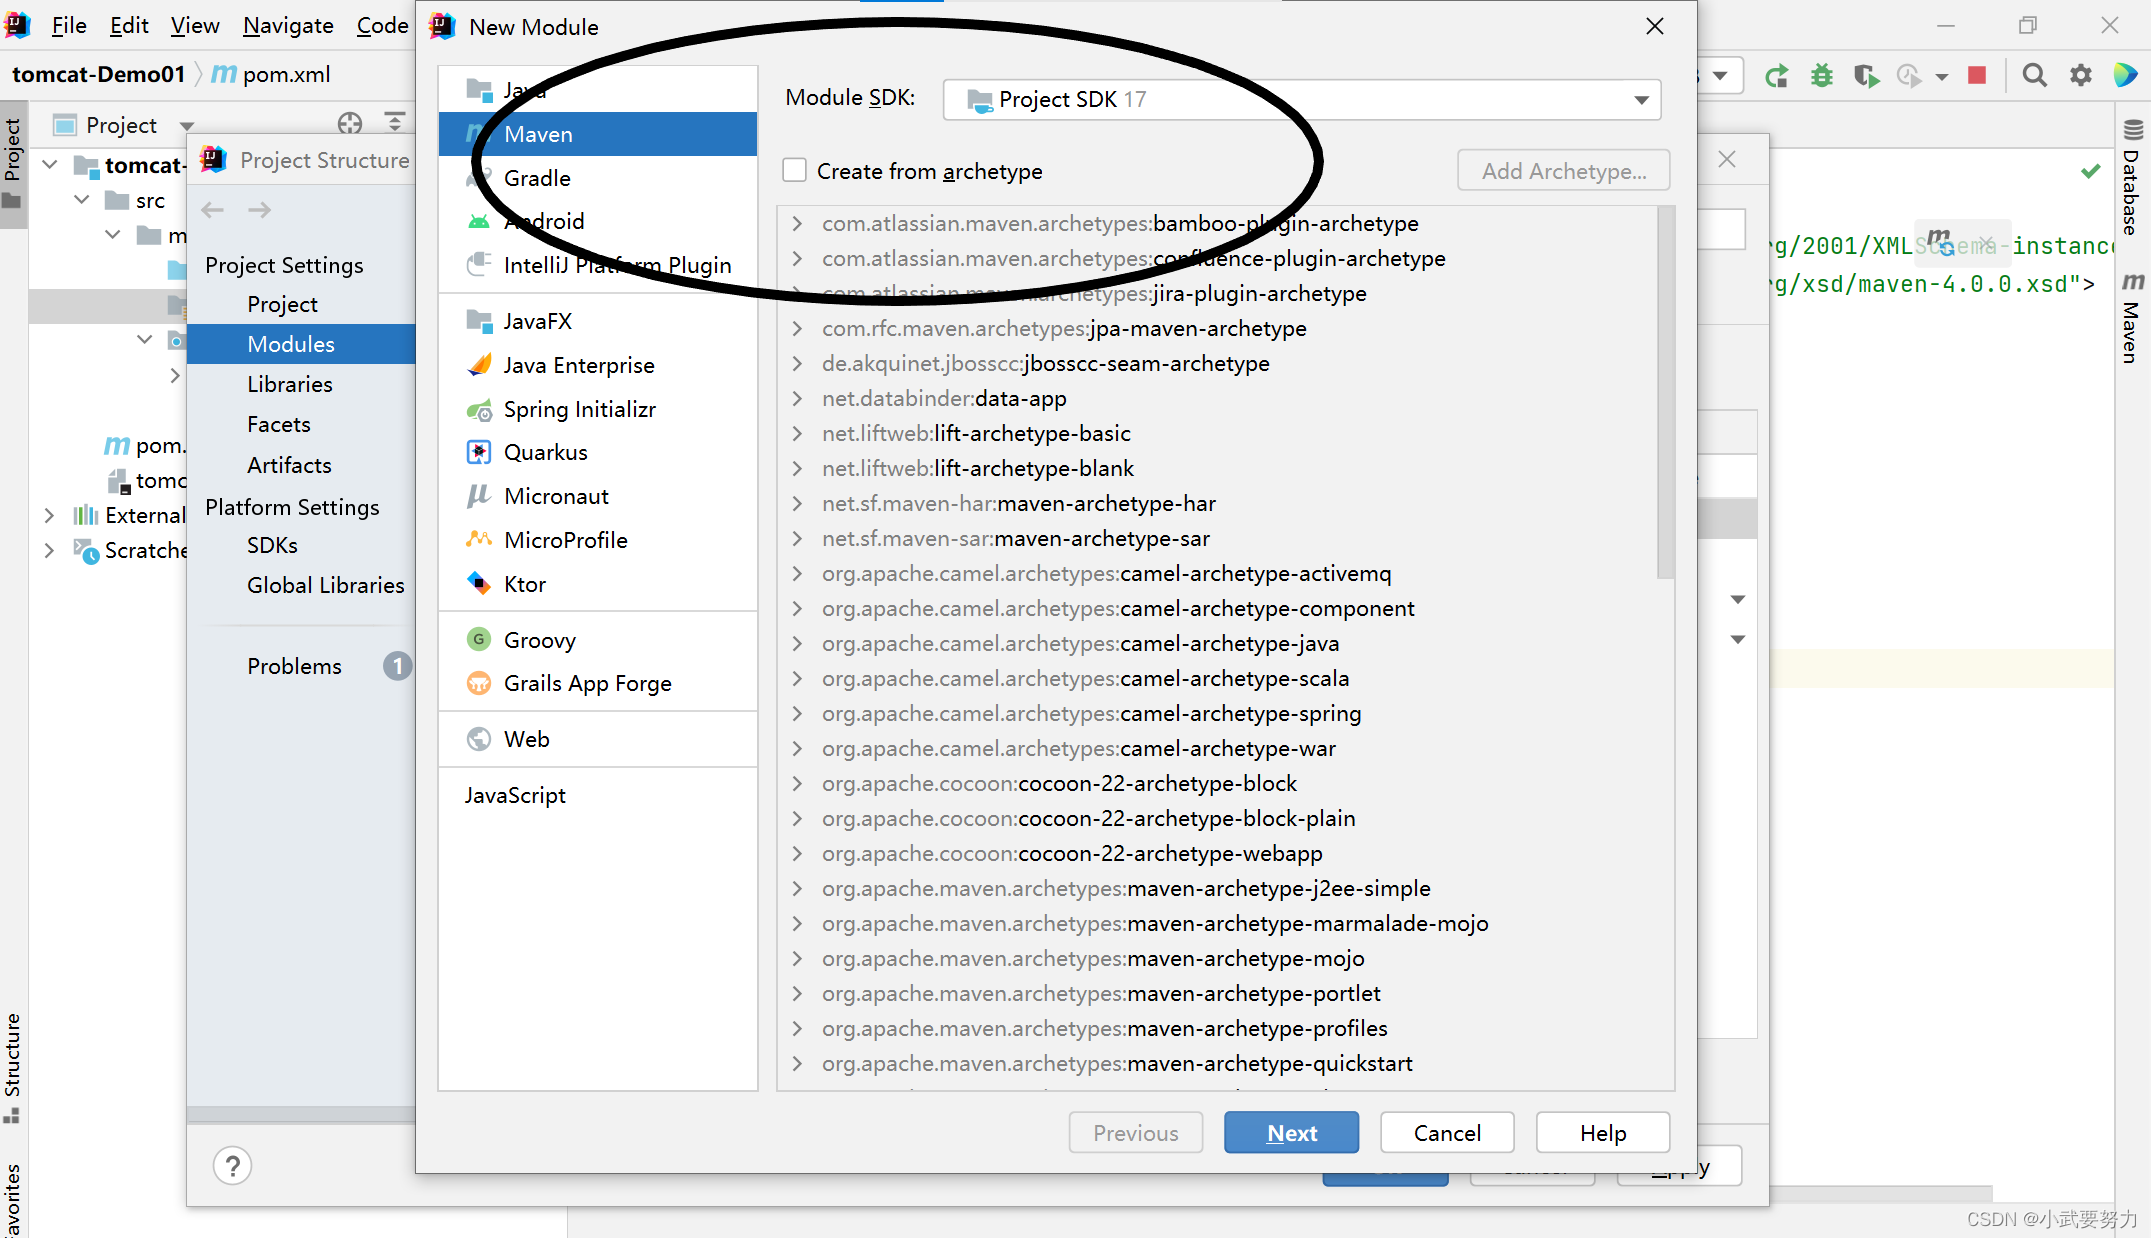This screenshot has height=1238, width=2151.
Task: Click the Cancel button in New Module
Action: (1446, 1133)
